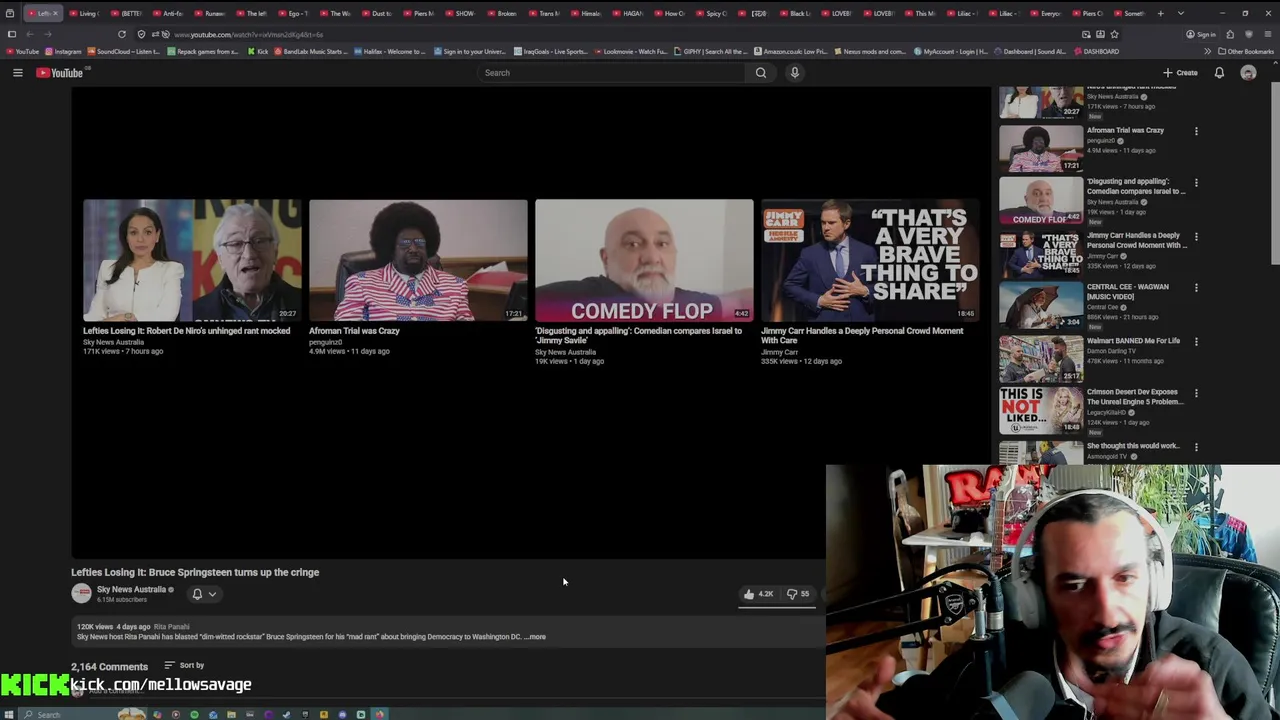Play end-screen video Robert De Niro's unhinged rant

tap(192, 260)
